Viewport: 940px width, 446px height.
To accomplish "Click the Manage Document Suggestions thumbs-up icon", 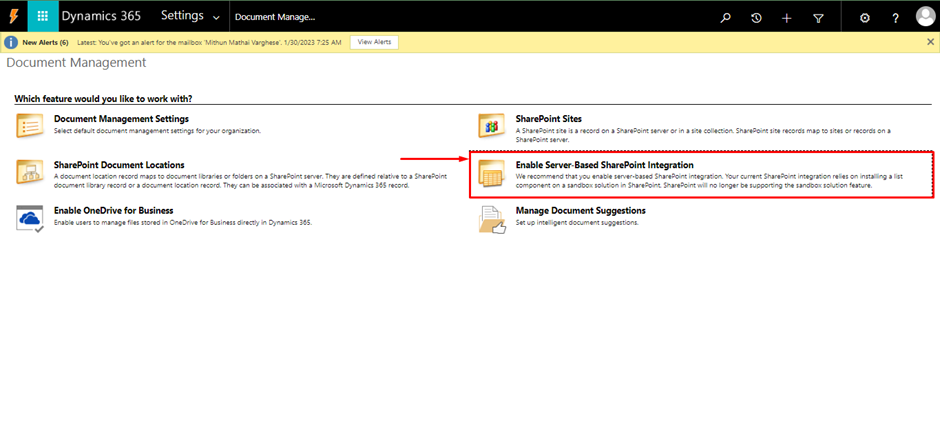I will pyautogui.click(x=492, y=219).
